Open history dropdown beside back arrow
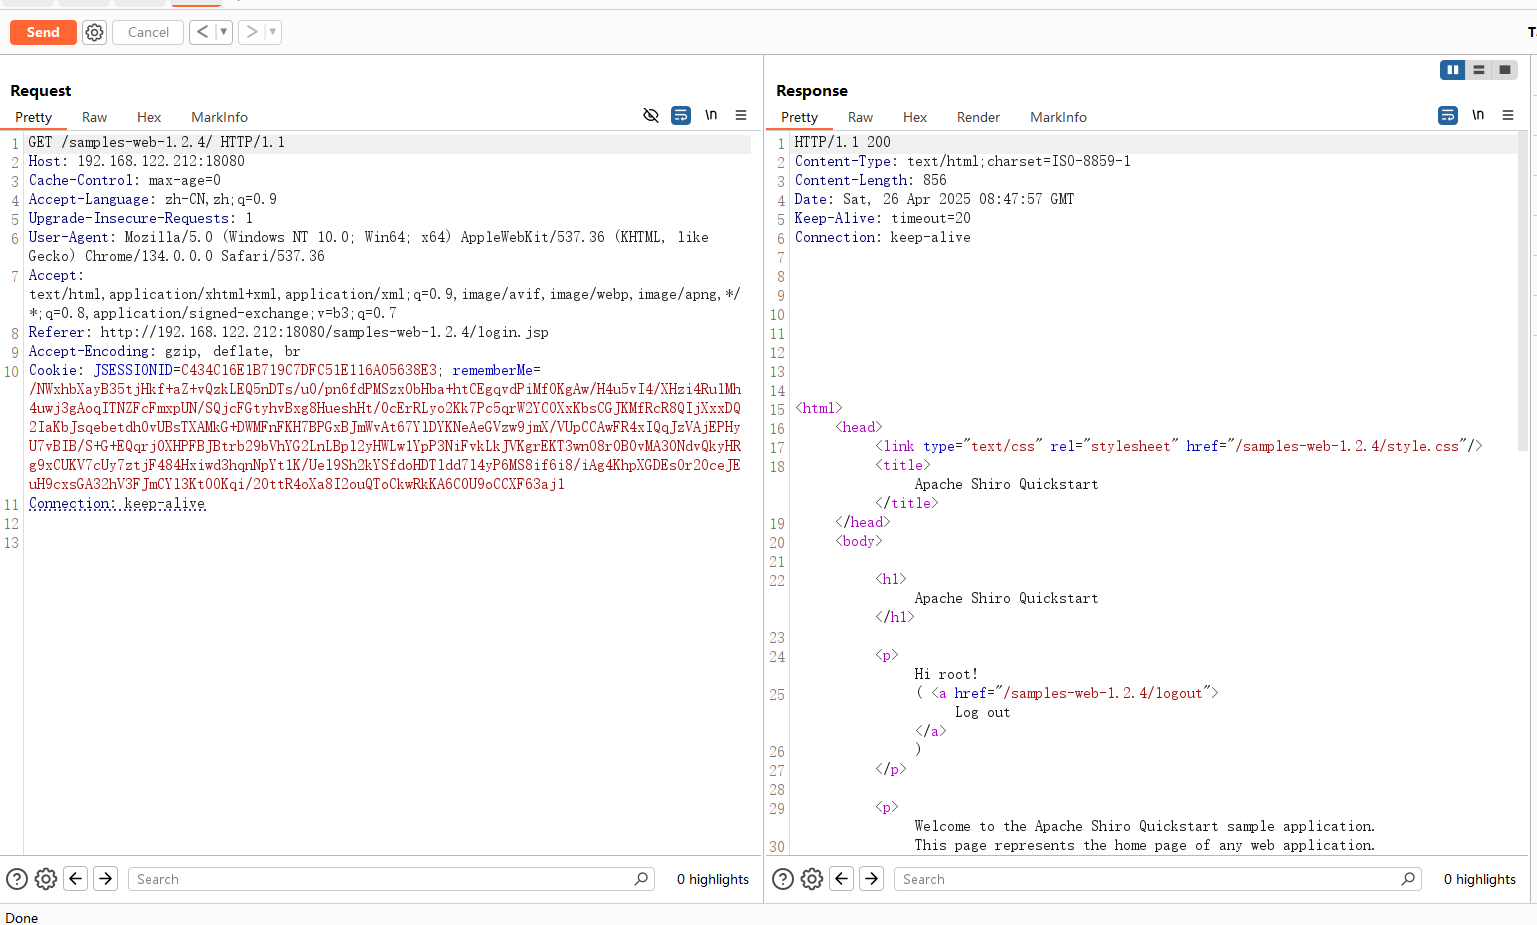The width and height of the screenshot is (1537, 925). point(224,32)
